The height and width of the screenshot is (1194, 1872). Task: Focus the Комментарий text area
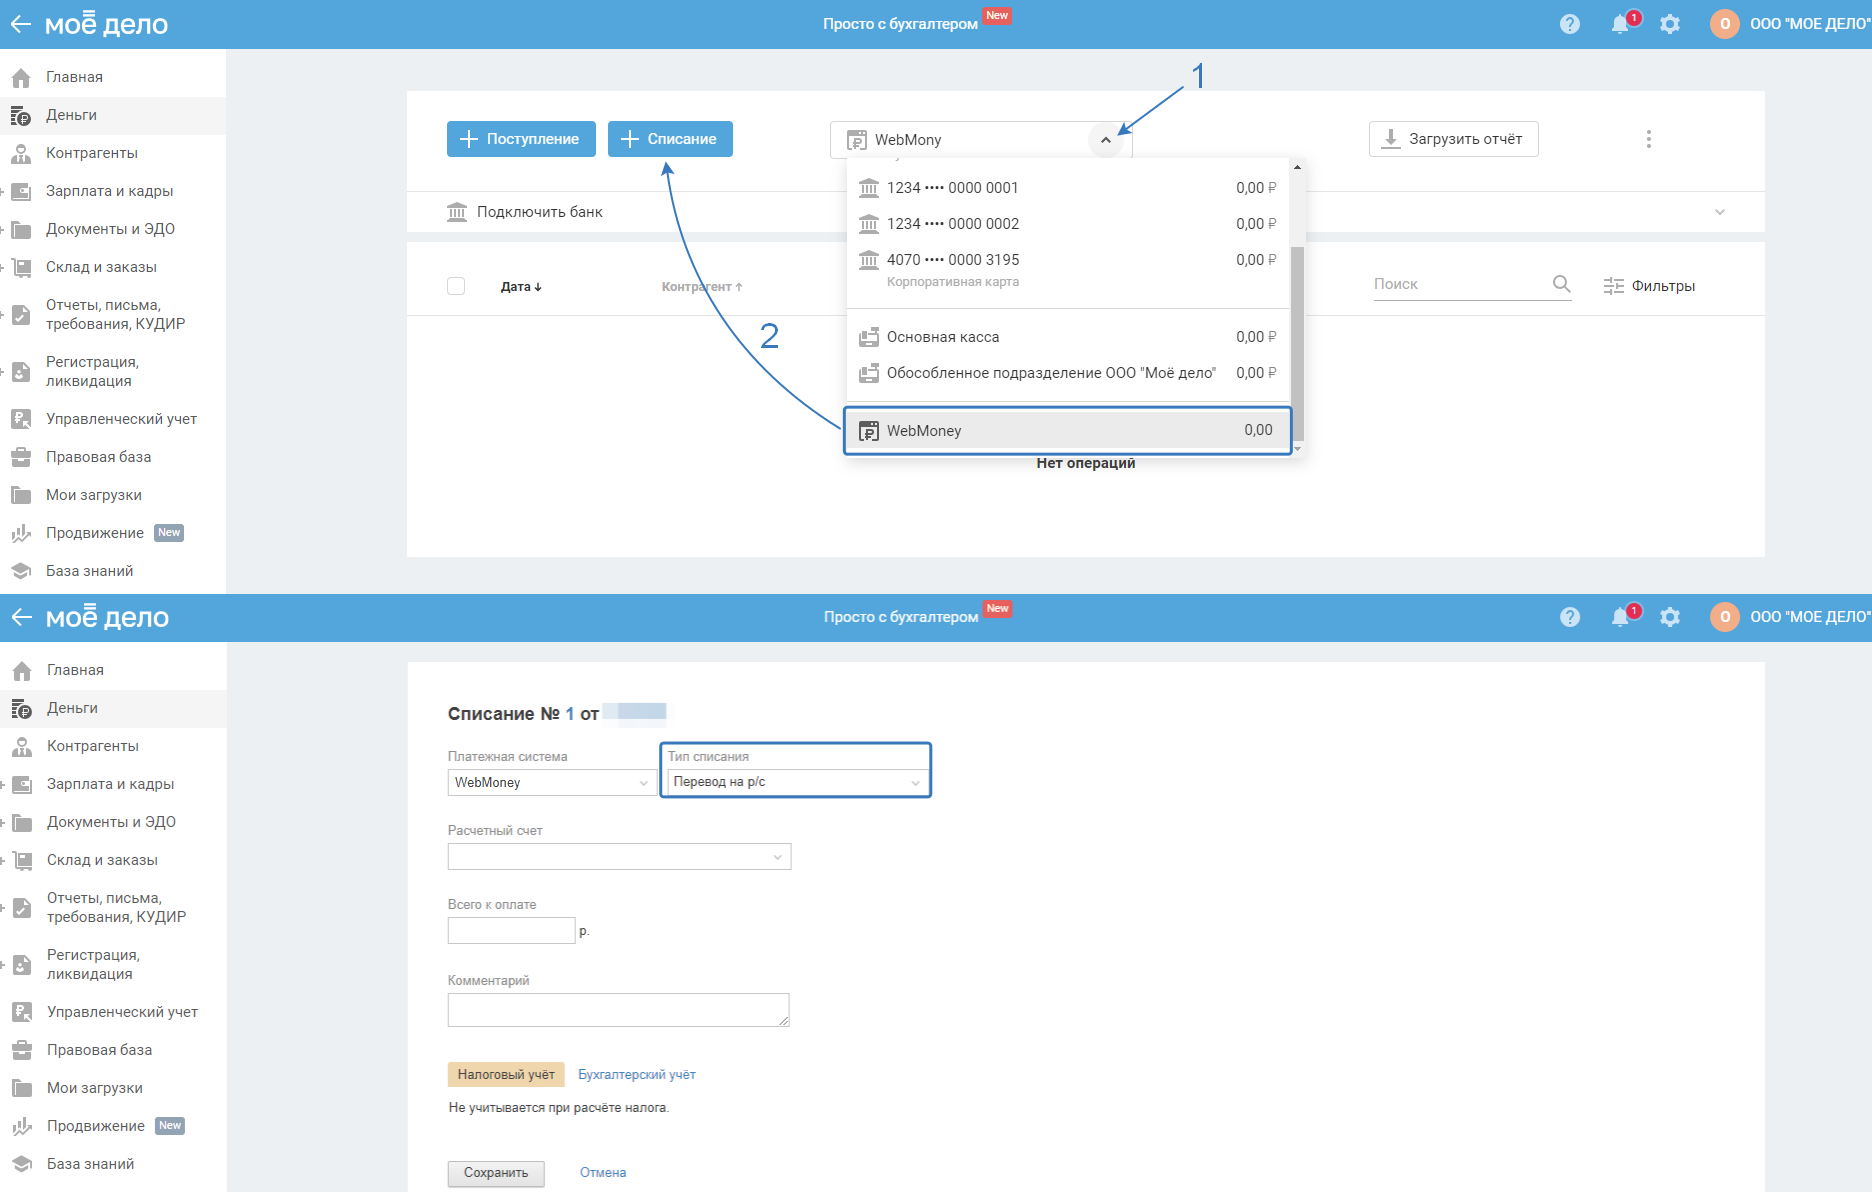pos(618,1010)
